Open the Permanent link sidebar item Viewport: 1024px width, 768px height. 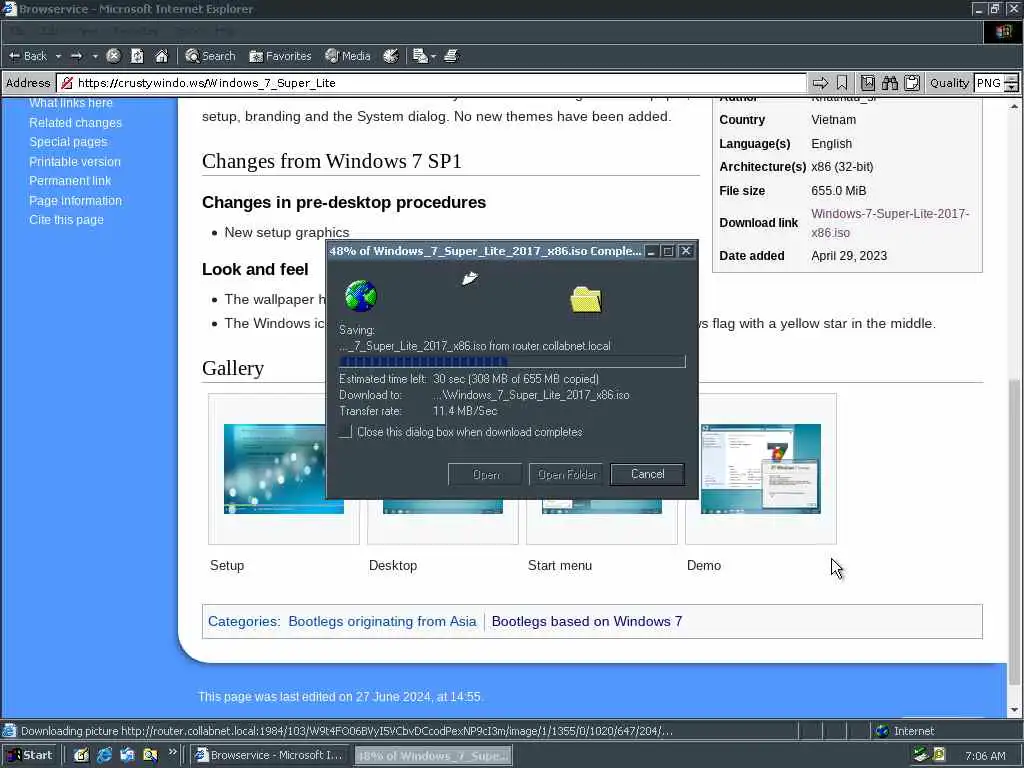coord(70,180)
